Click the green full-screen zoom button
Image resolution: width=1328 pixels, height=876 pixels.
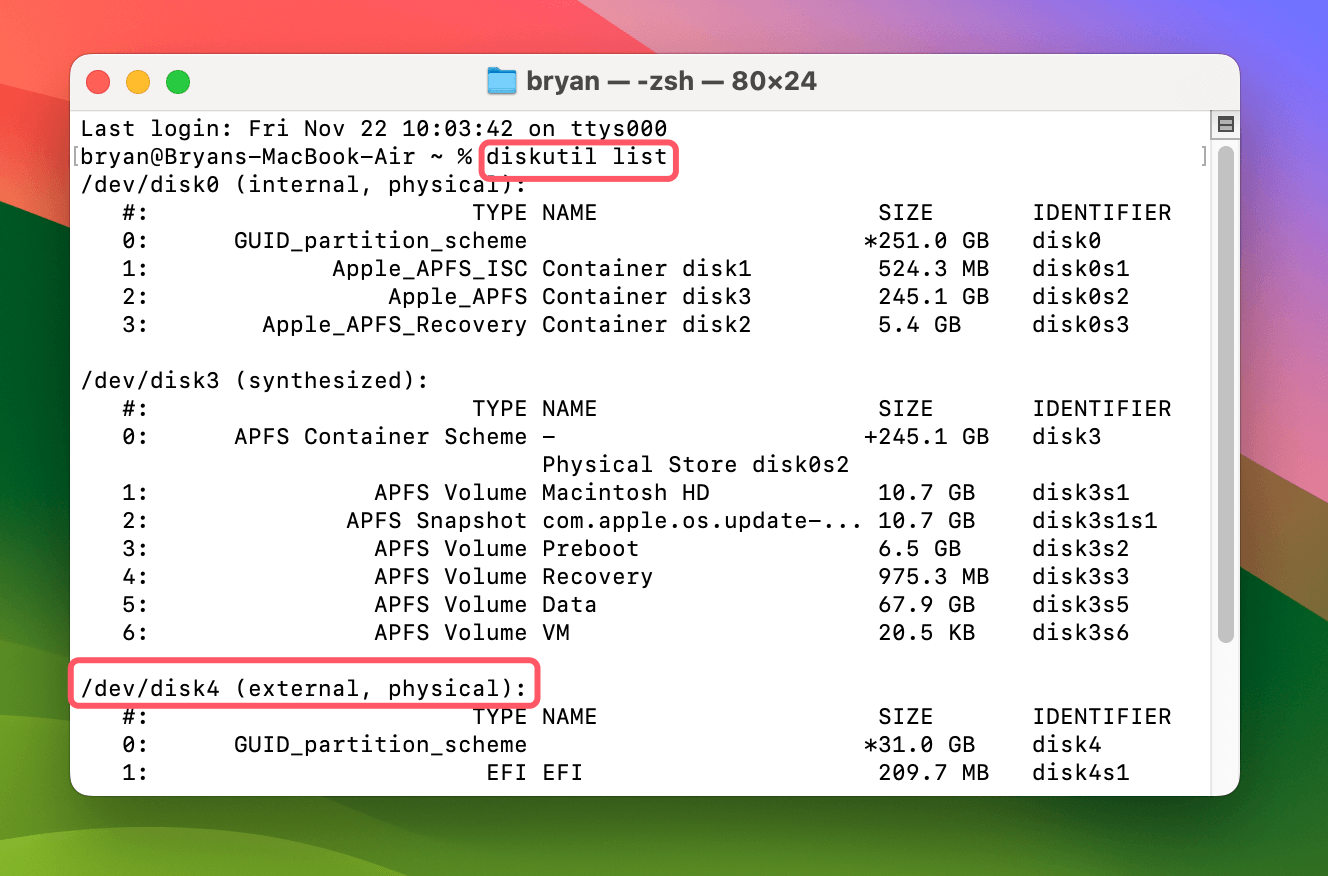pos(178,83)
